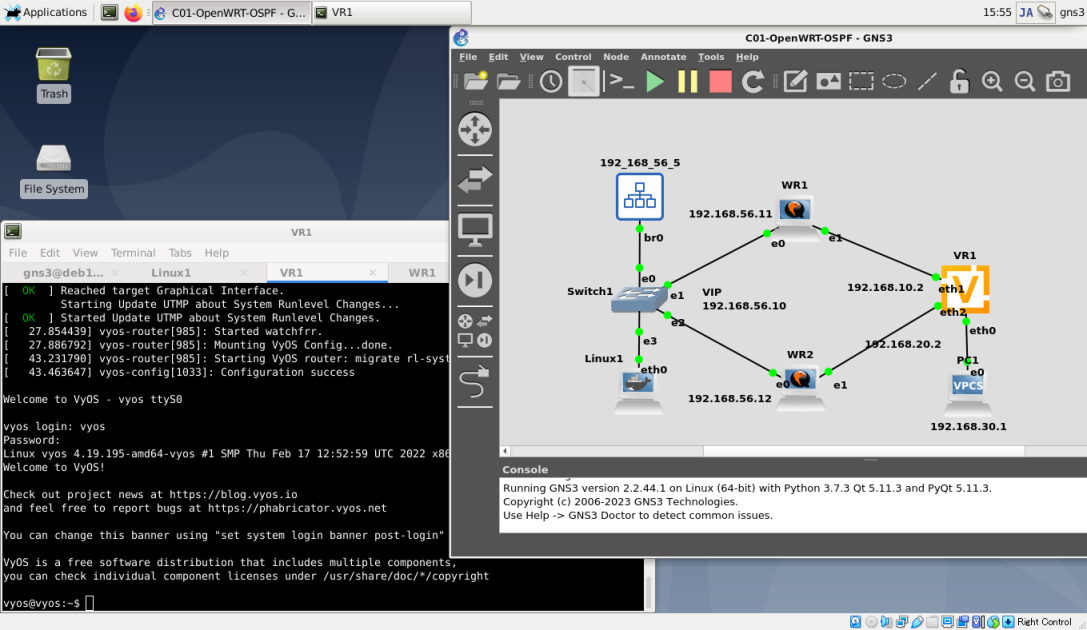Start all nodes with the green play icon

pyautogui.click(x=653, y=81)
